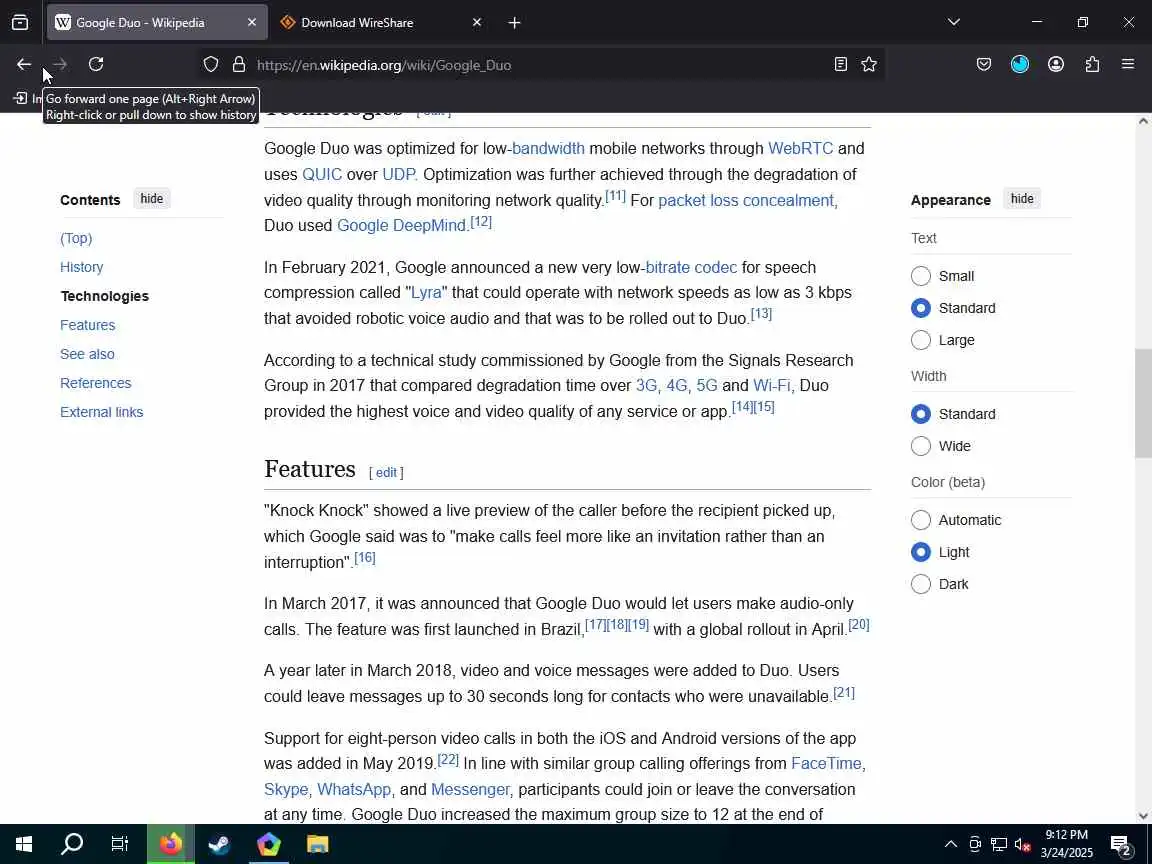Switch to the Download WireShare tab
Image resolution: width=1152 pixels, height=864 pixels.
click(357, 23)
